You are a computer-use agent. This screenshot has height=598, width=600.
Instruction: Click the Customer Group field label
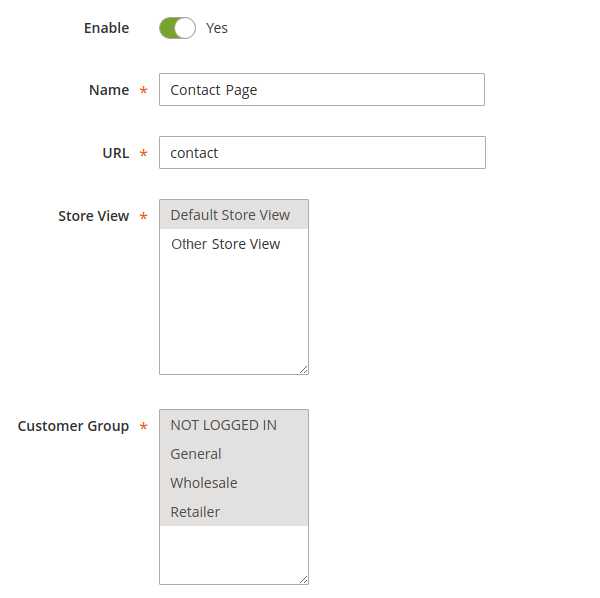(x=73, y=426)
